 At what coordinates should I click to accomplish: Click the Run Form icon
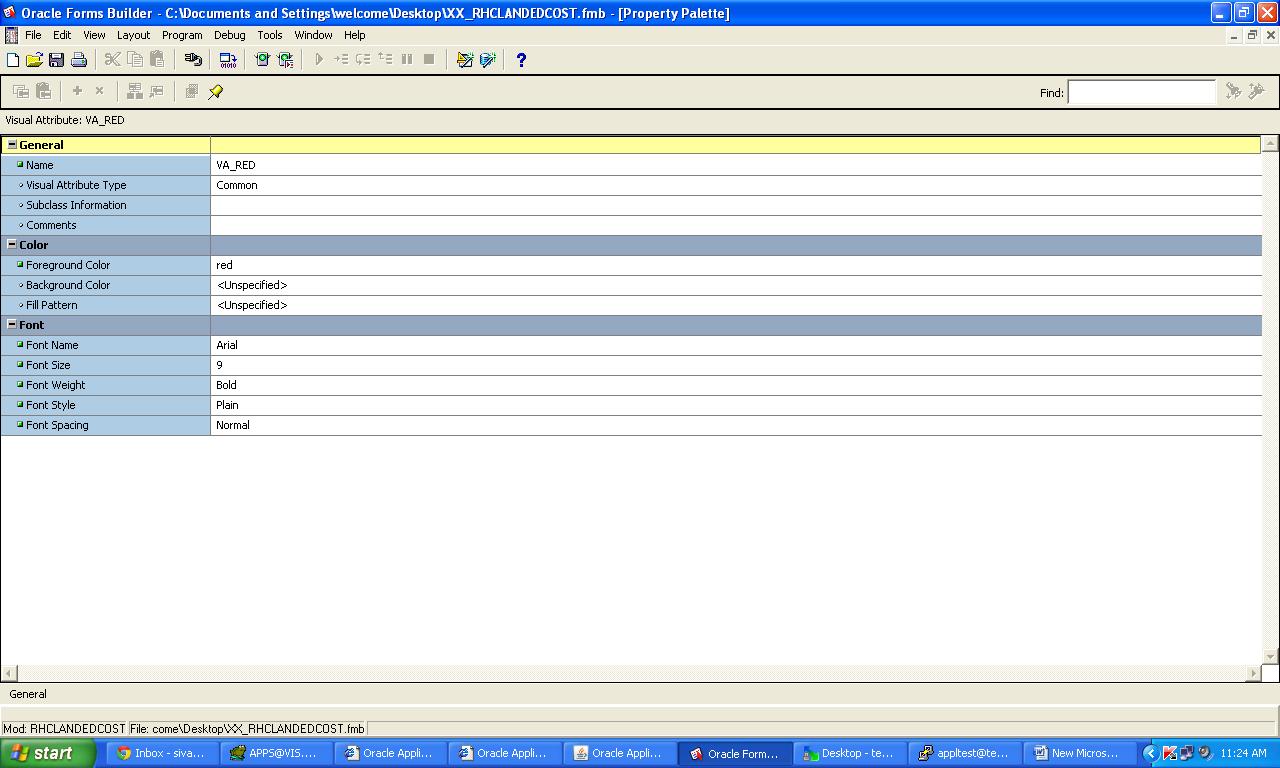(263, 60)
